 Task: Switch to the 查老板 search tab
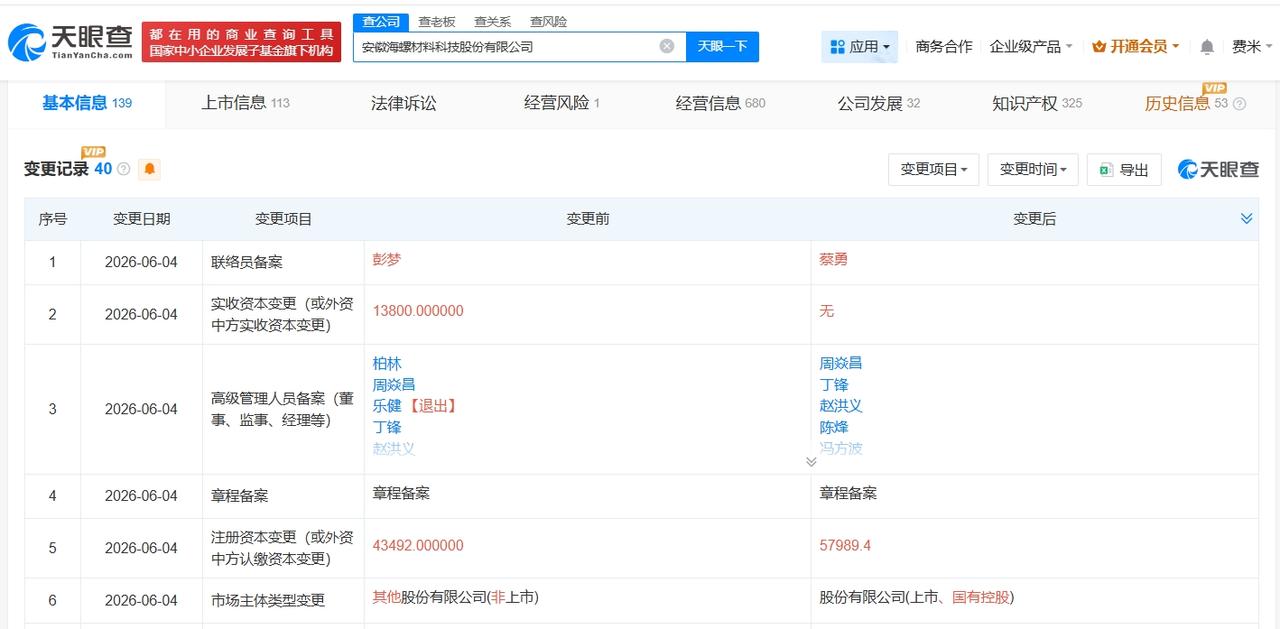[436, 21]
